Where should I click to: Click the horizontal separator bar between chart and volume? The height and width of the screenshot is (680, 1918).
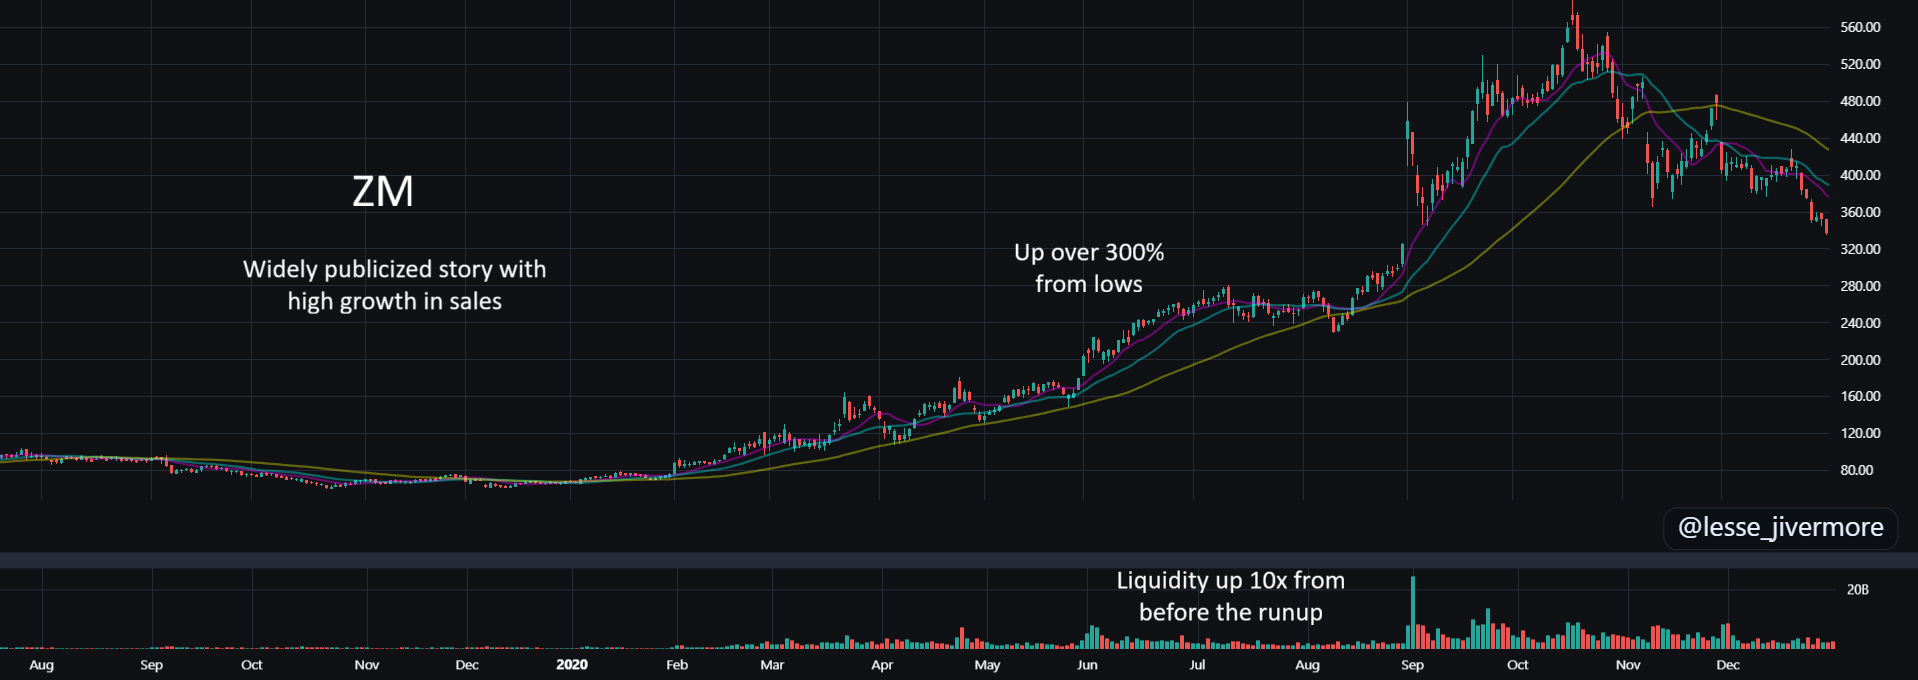[x=959, y=560]
